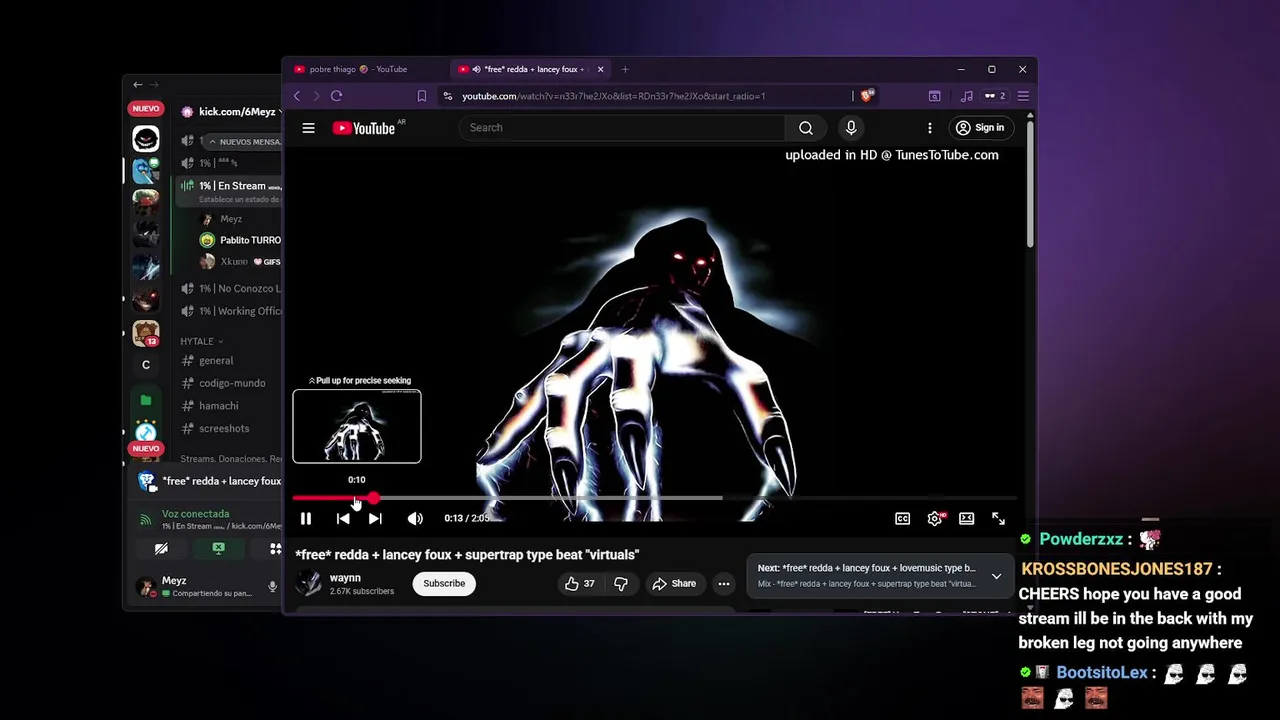
Task: Toggle closed captions in the player
Action: click(902, 518)
